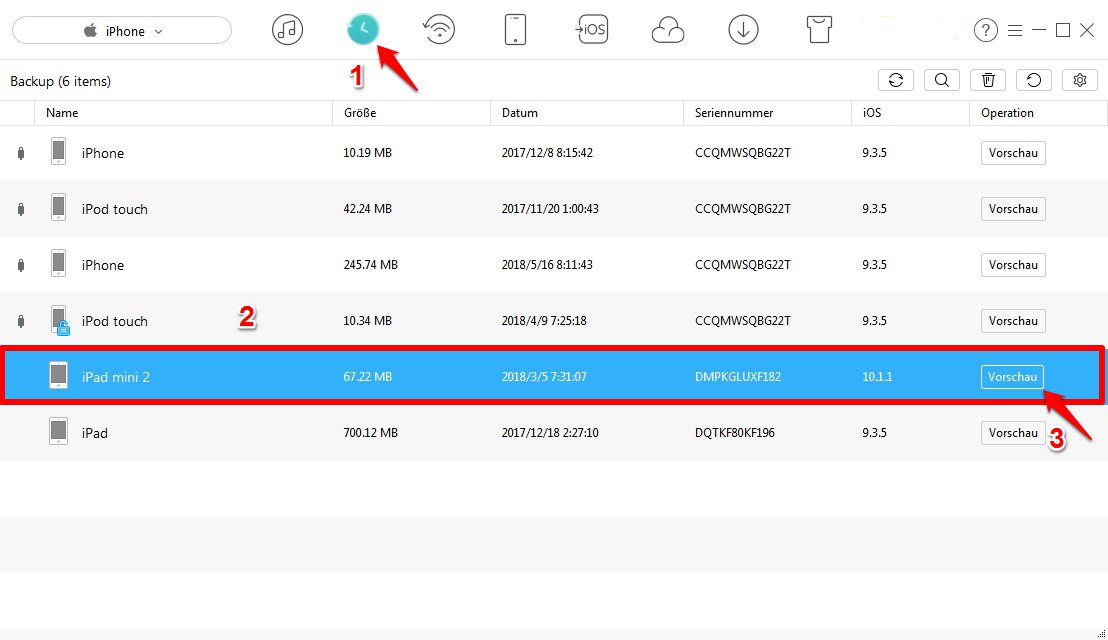This screenshot has height=640, width=1108.
Task: Open the backup manager clock icon
Action: point(363,30)
